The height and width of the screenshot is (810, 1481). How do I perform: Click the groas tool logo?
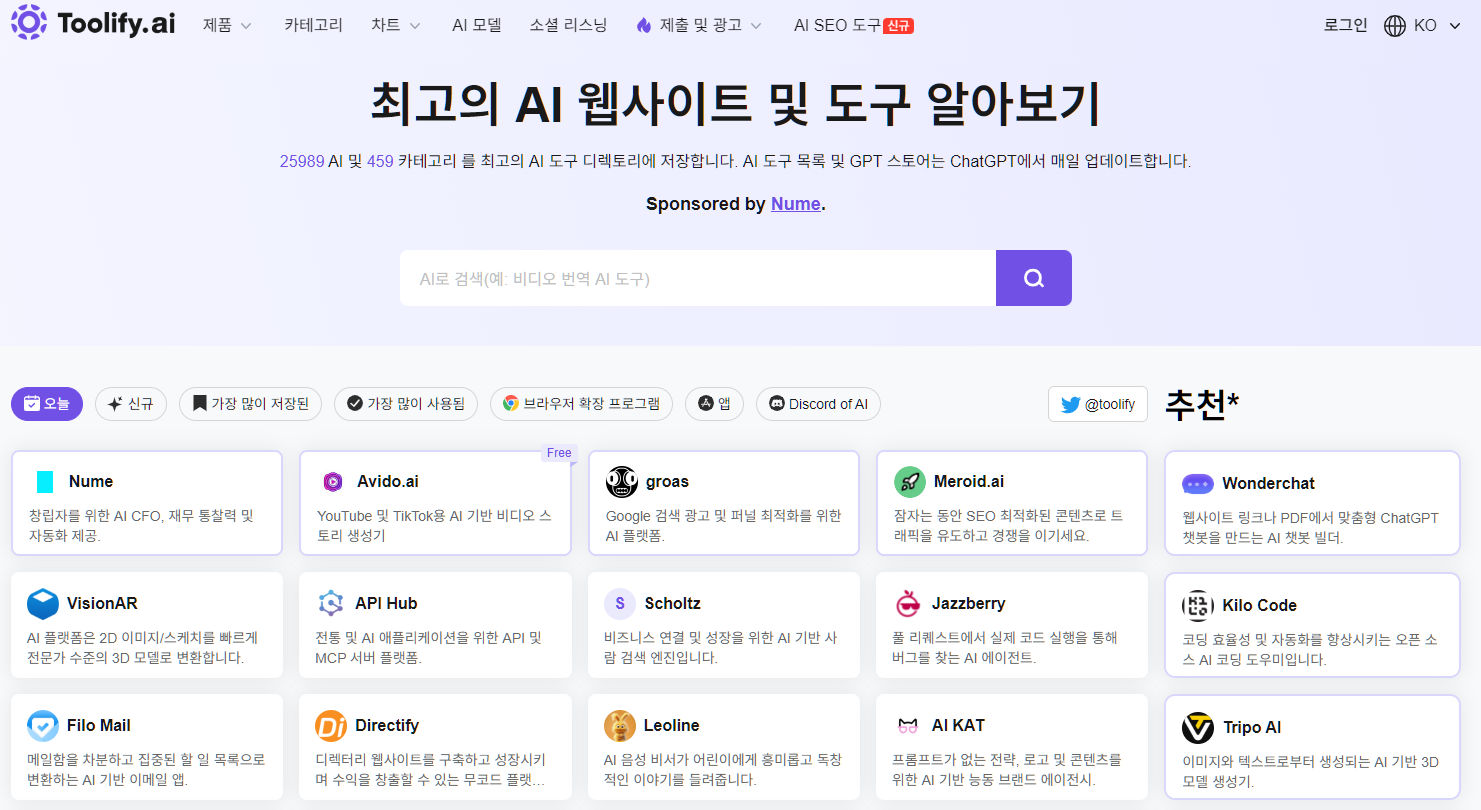point(622,482)
